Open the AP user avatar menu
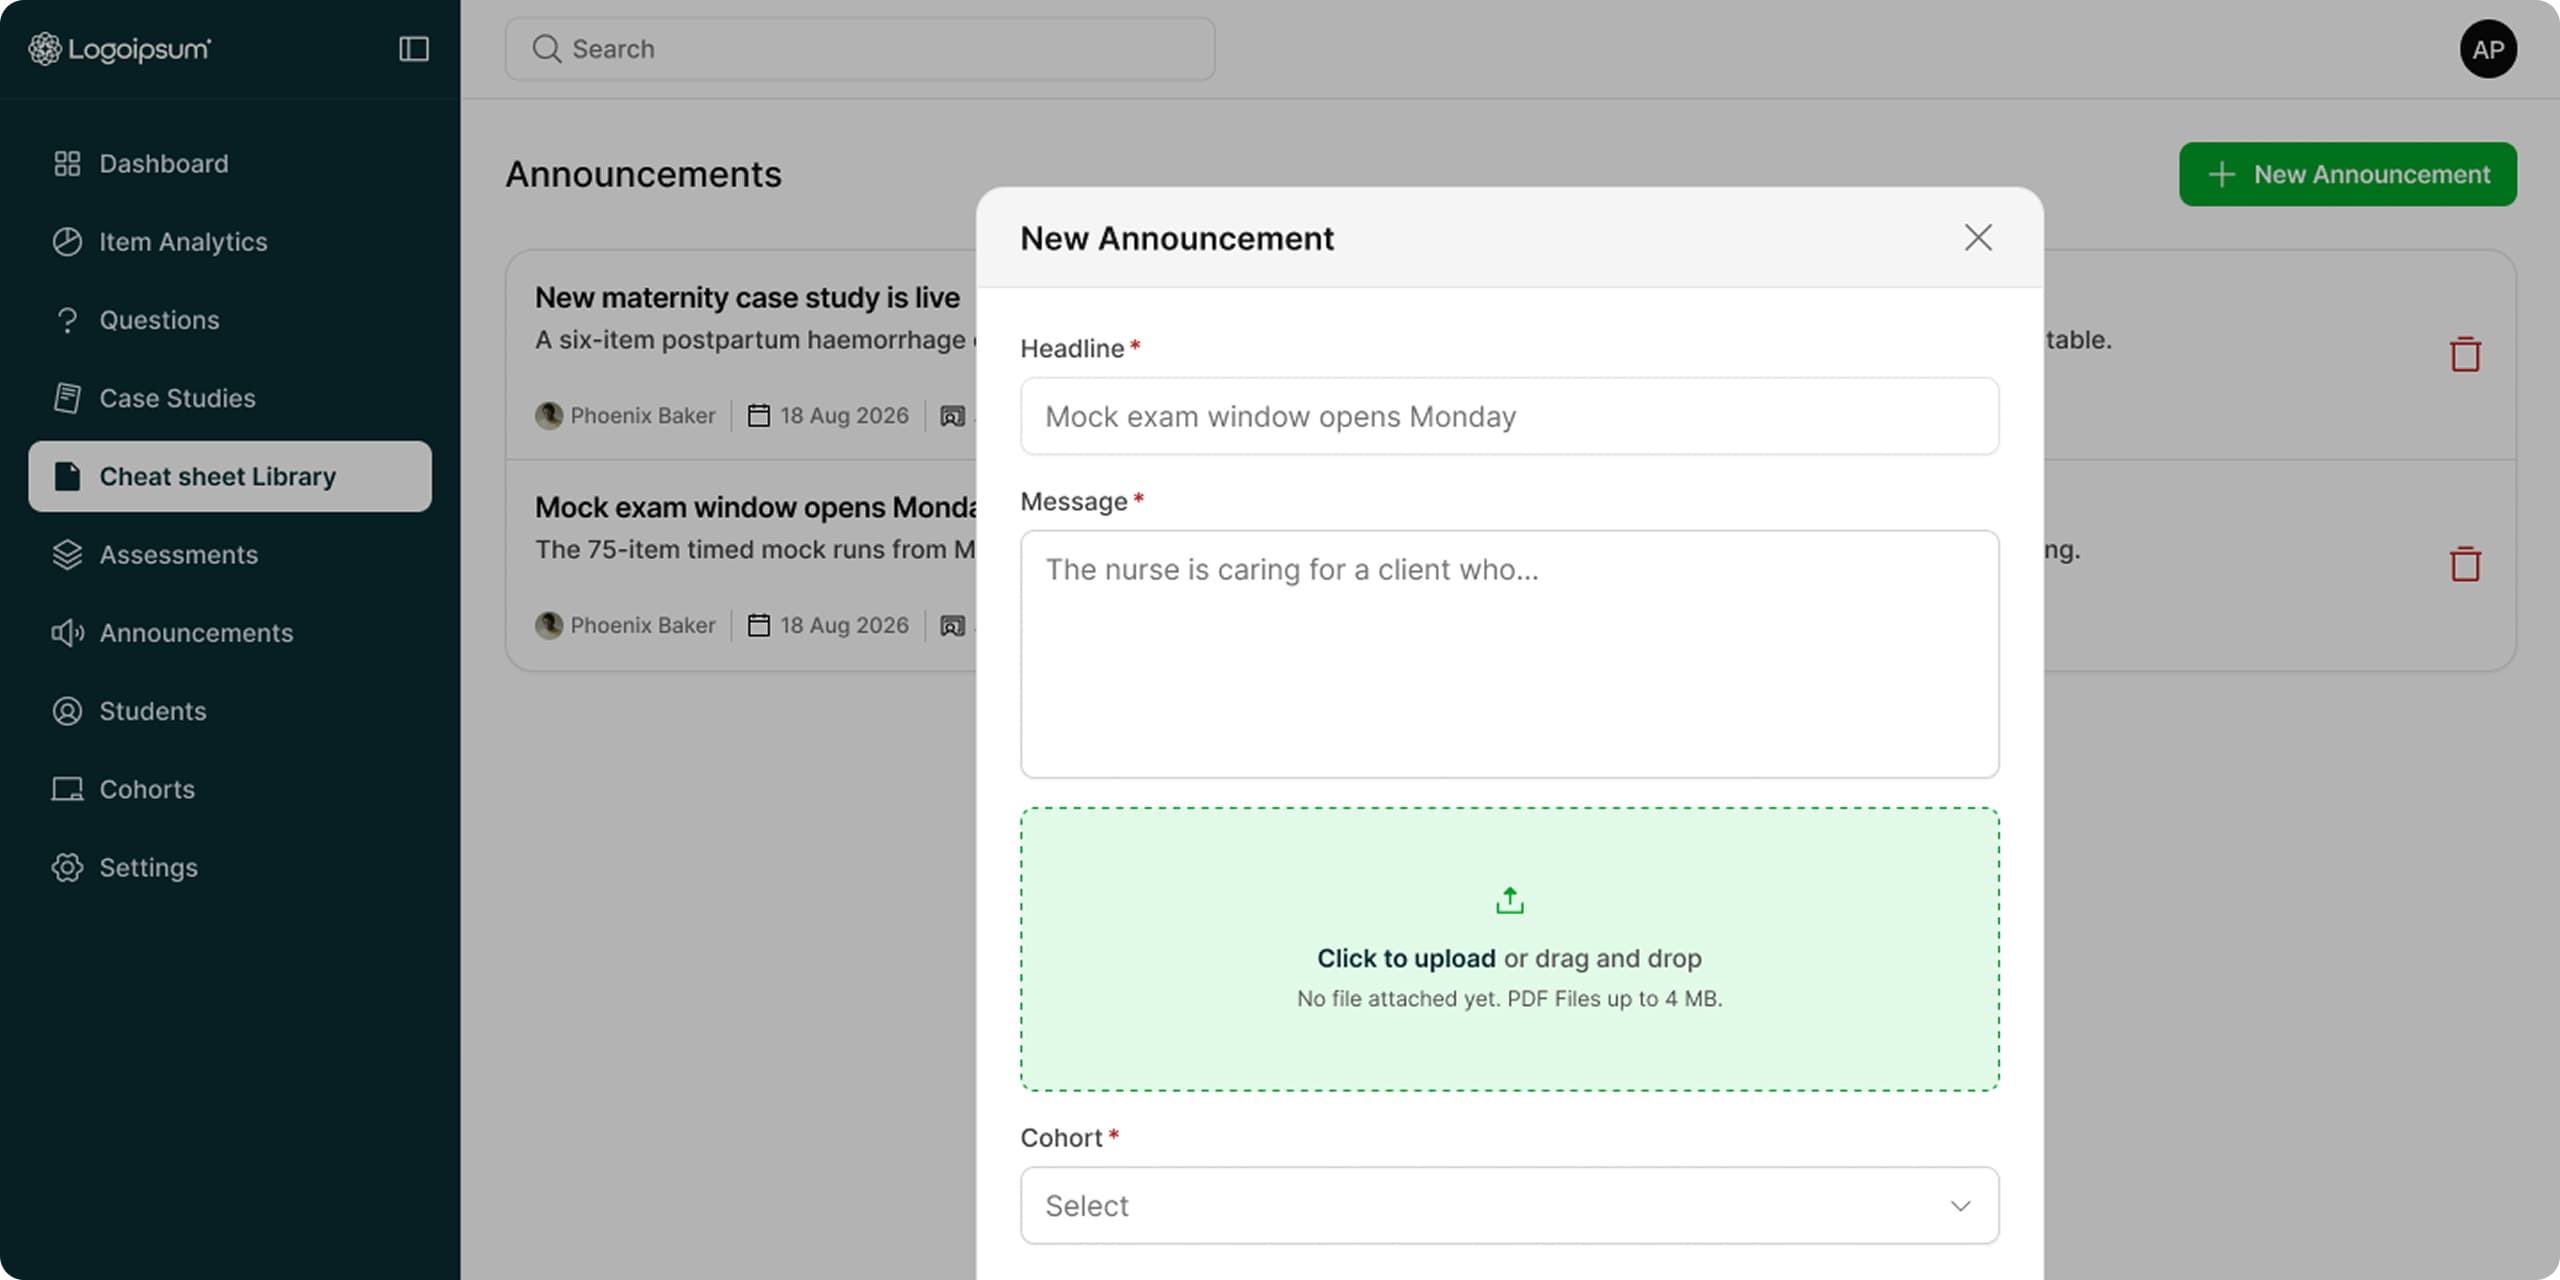 pyautogui.click(x=2488, y=49)
